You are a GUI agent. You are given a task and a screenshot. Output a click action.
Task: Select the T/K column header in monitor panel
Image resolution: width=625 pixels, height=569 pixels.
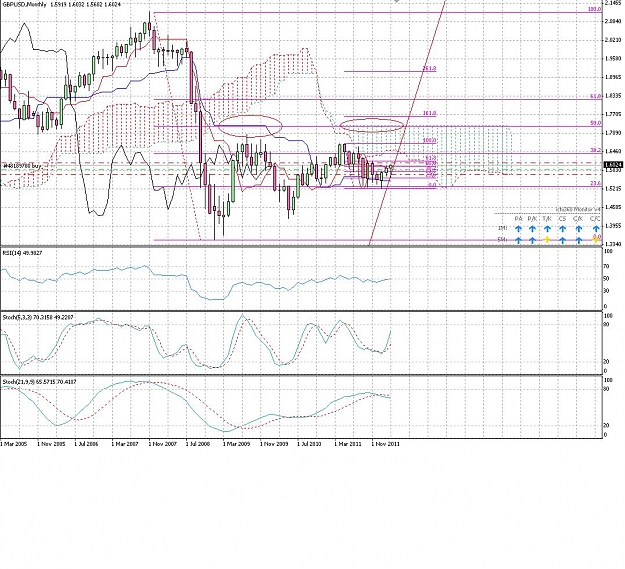point(547,219)
